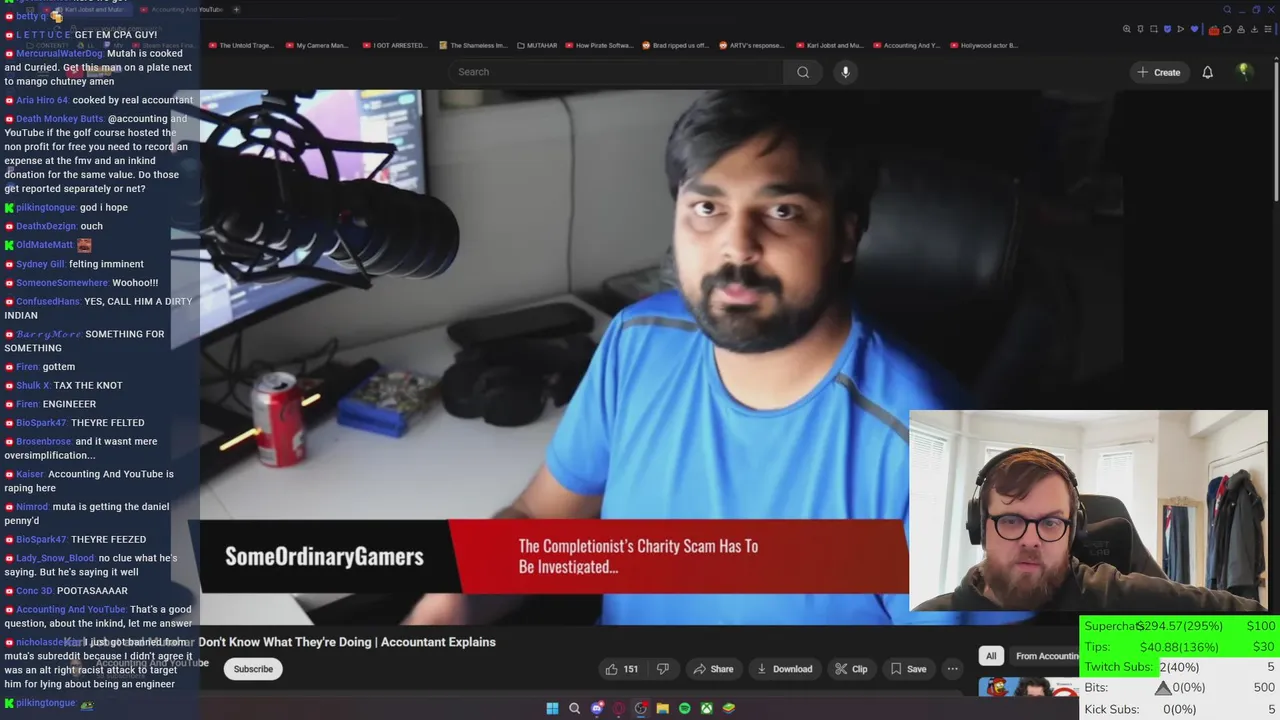Open new browser tab with plus icon
1280x720 pixels.
(236, 9)
